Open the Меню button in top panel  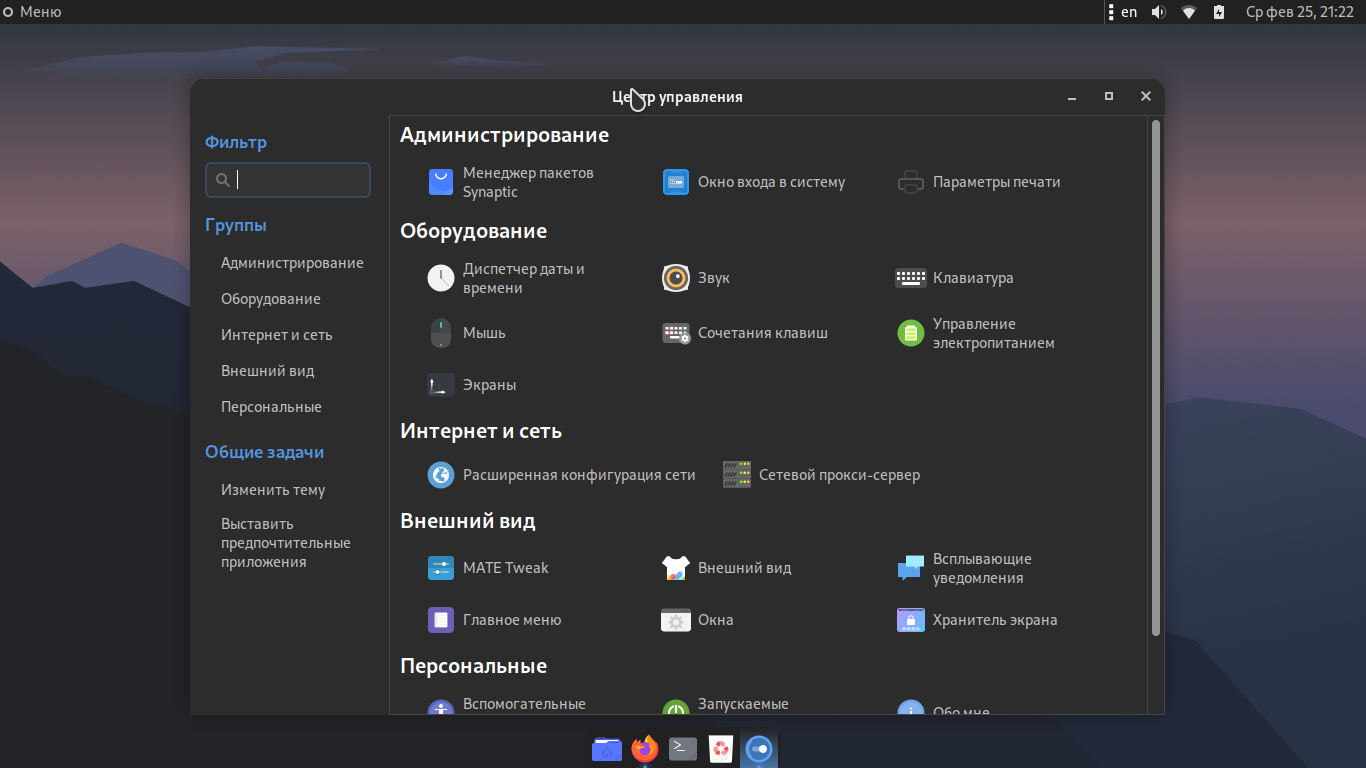(32, 12)
